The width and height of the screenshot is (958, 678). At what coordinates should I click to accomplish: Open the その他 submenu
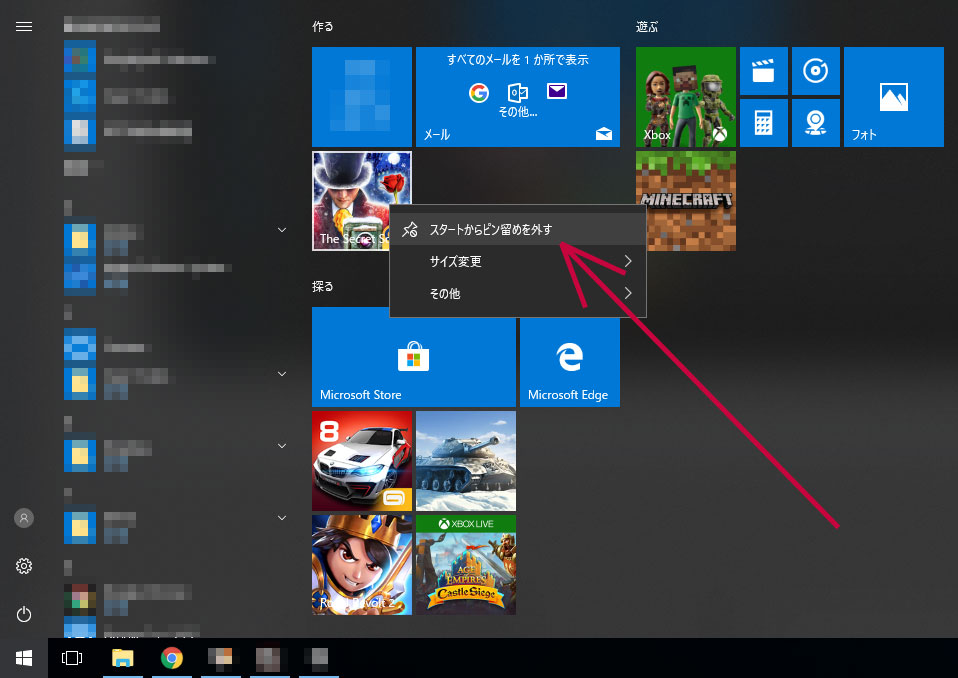click(517, 294)
